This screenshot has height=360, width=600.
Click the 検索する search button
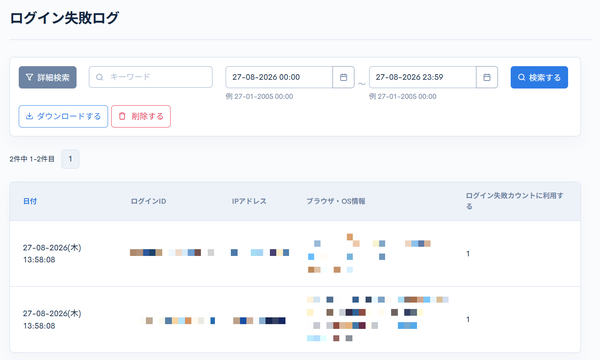pyautogui.click(x=539, y=77)
